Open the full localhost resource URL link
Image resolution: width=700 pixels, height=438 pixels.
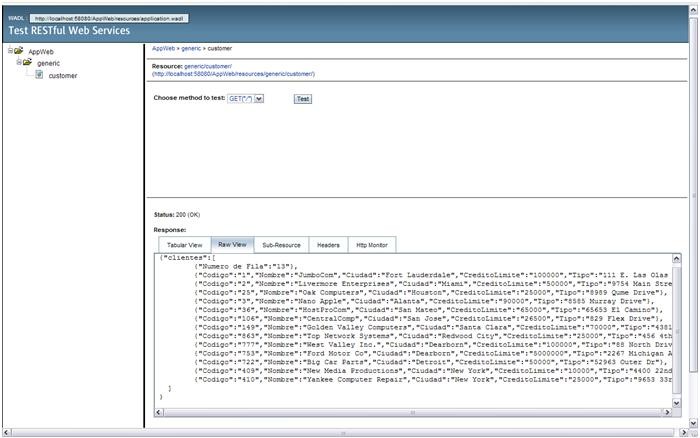pyautogui.click(x=233, y=74)
